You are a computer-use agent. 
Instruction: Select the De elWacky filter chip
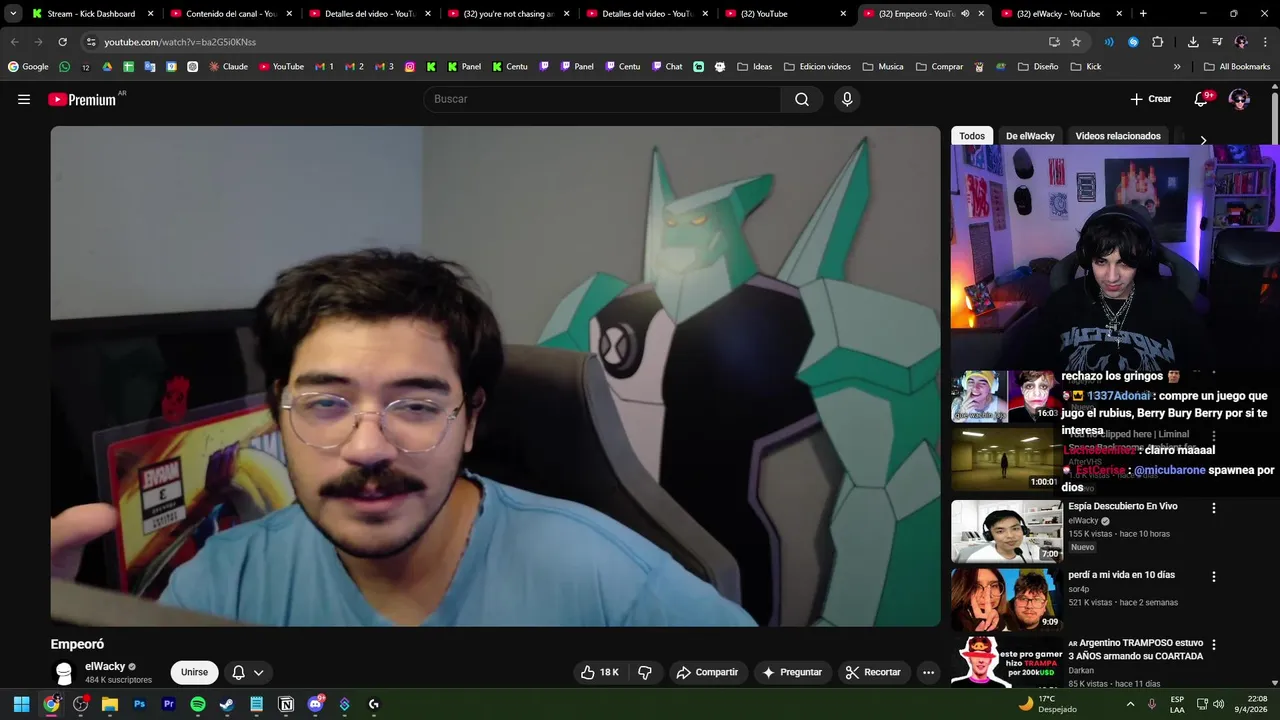pos(1030,136)
